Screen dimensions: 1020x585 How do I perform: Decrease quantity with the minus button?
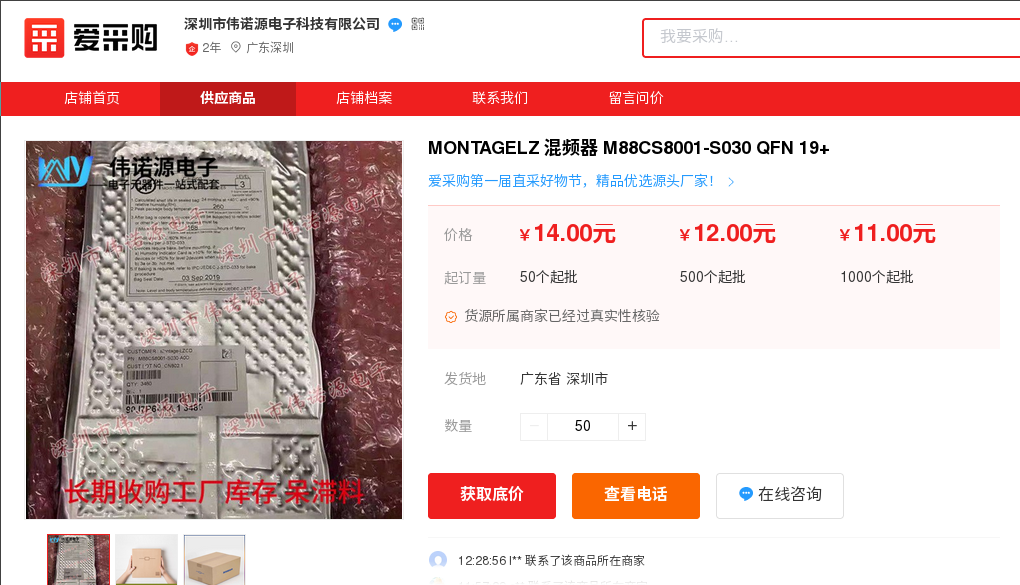pyautogui.click(x=534, y=426)
